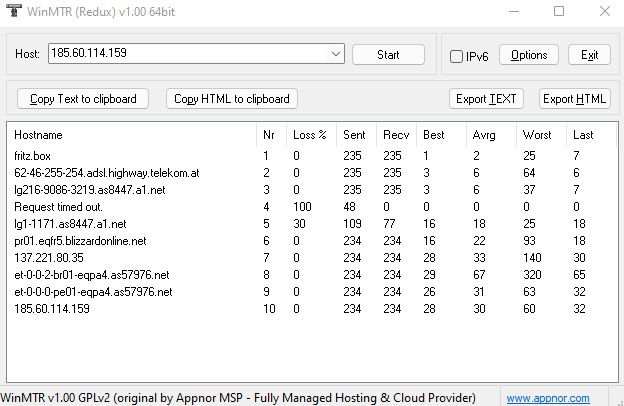This screenshot has width=624, height=406.
Task: Expand the Host address dropdown
Action: [x=335, y=54]
